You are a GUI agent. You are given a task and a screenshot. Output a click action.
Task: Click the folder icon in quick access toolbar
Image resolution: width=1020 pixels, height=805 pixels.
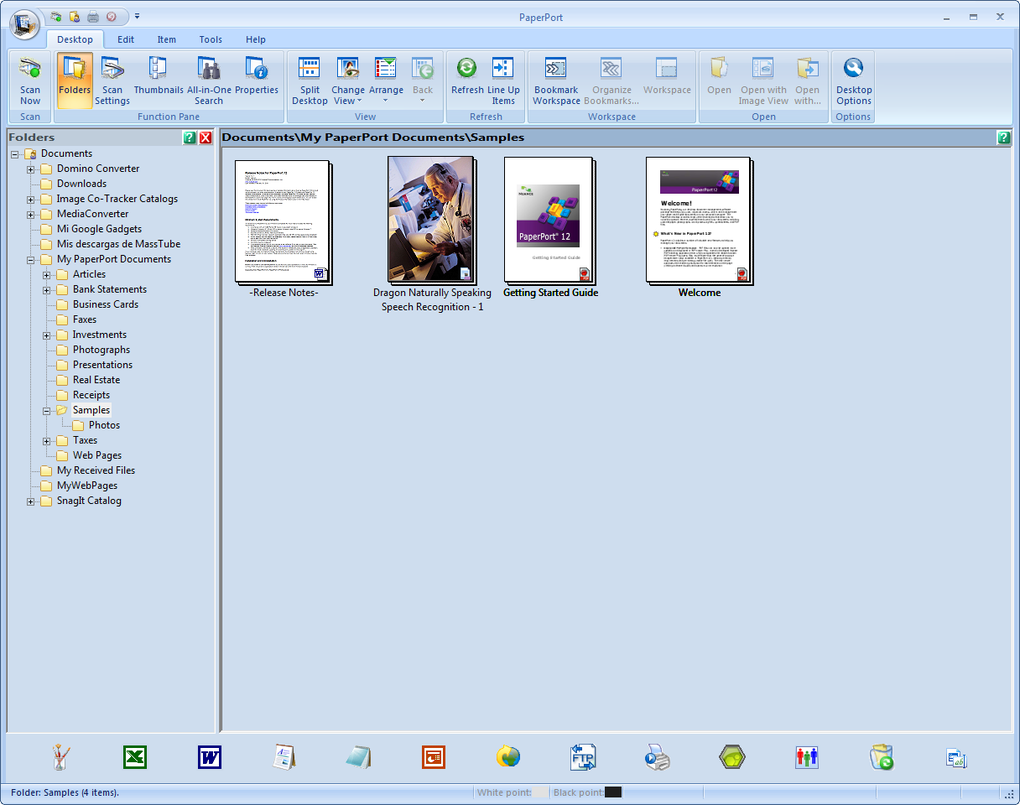click(74, 16)
